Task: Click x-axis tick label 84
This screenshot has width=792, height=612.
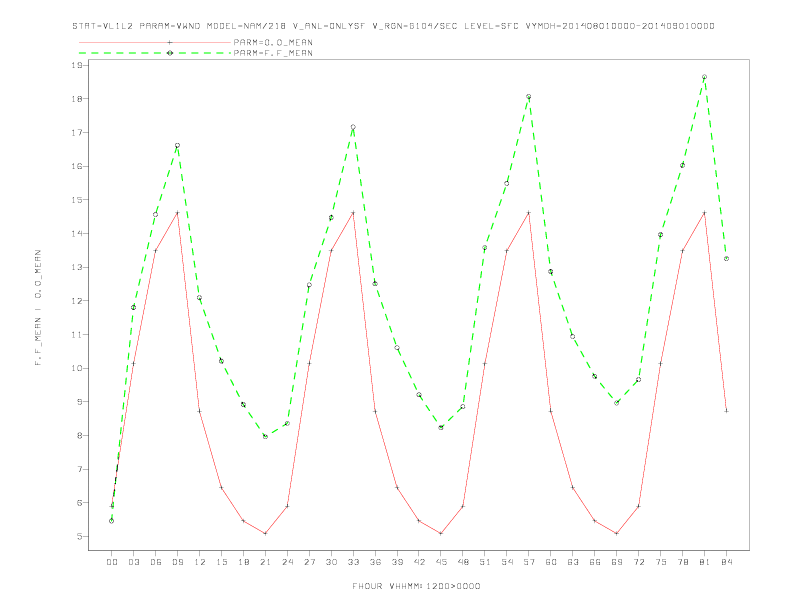Action: [x=726, y=562]
